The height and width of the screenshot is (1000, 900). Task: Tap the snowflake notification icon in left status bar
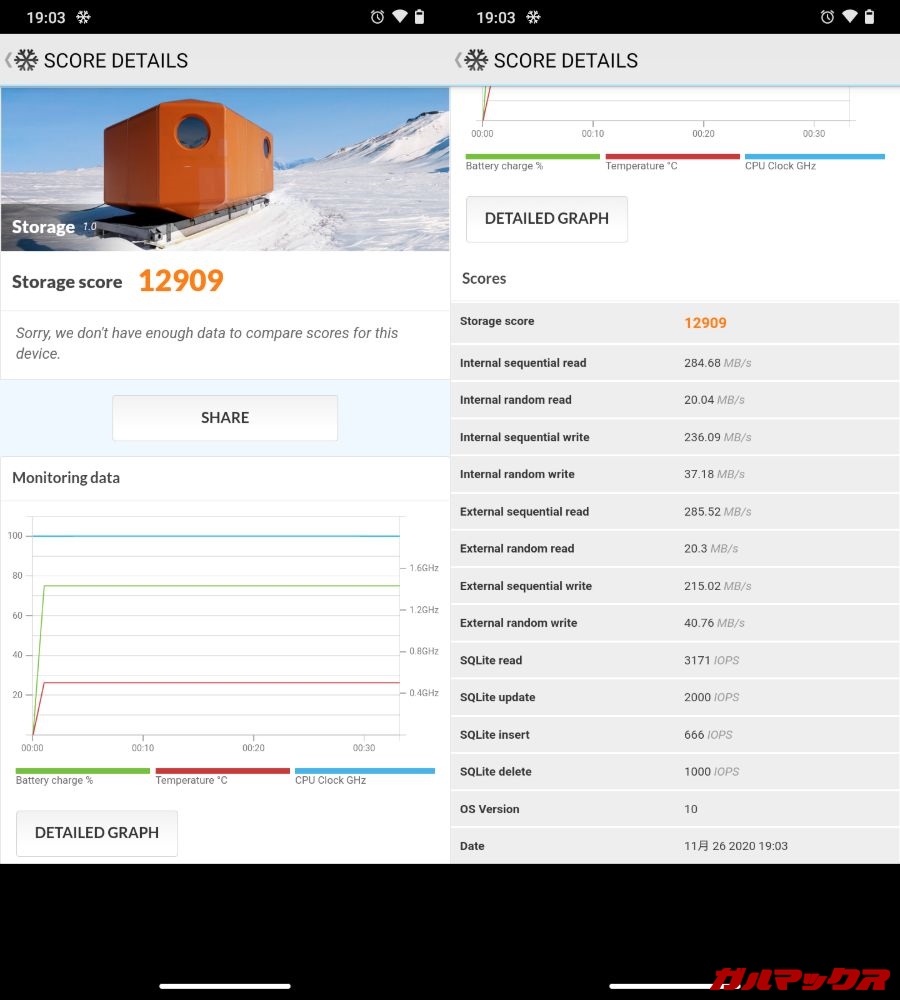pos(84,17)
